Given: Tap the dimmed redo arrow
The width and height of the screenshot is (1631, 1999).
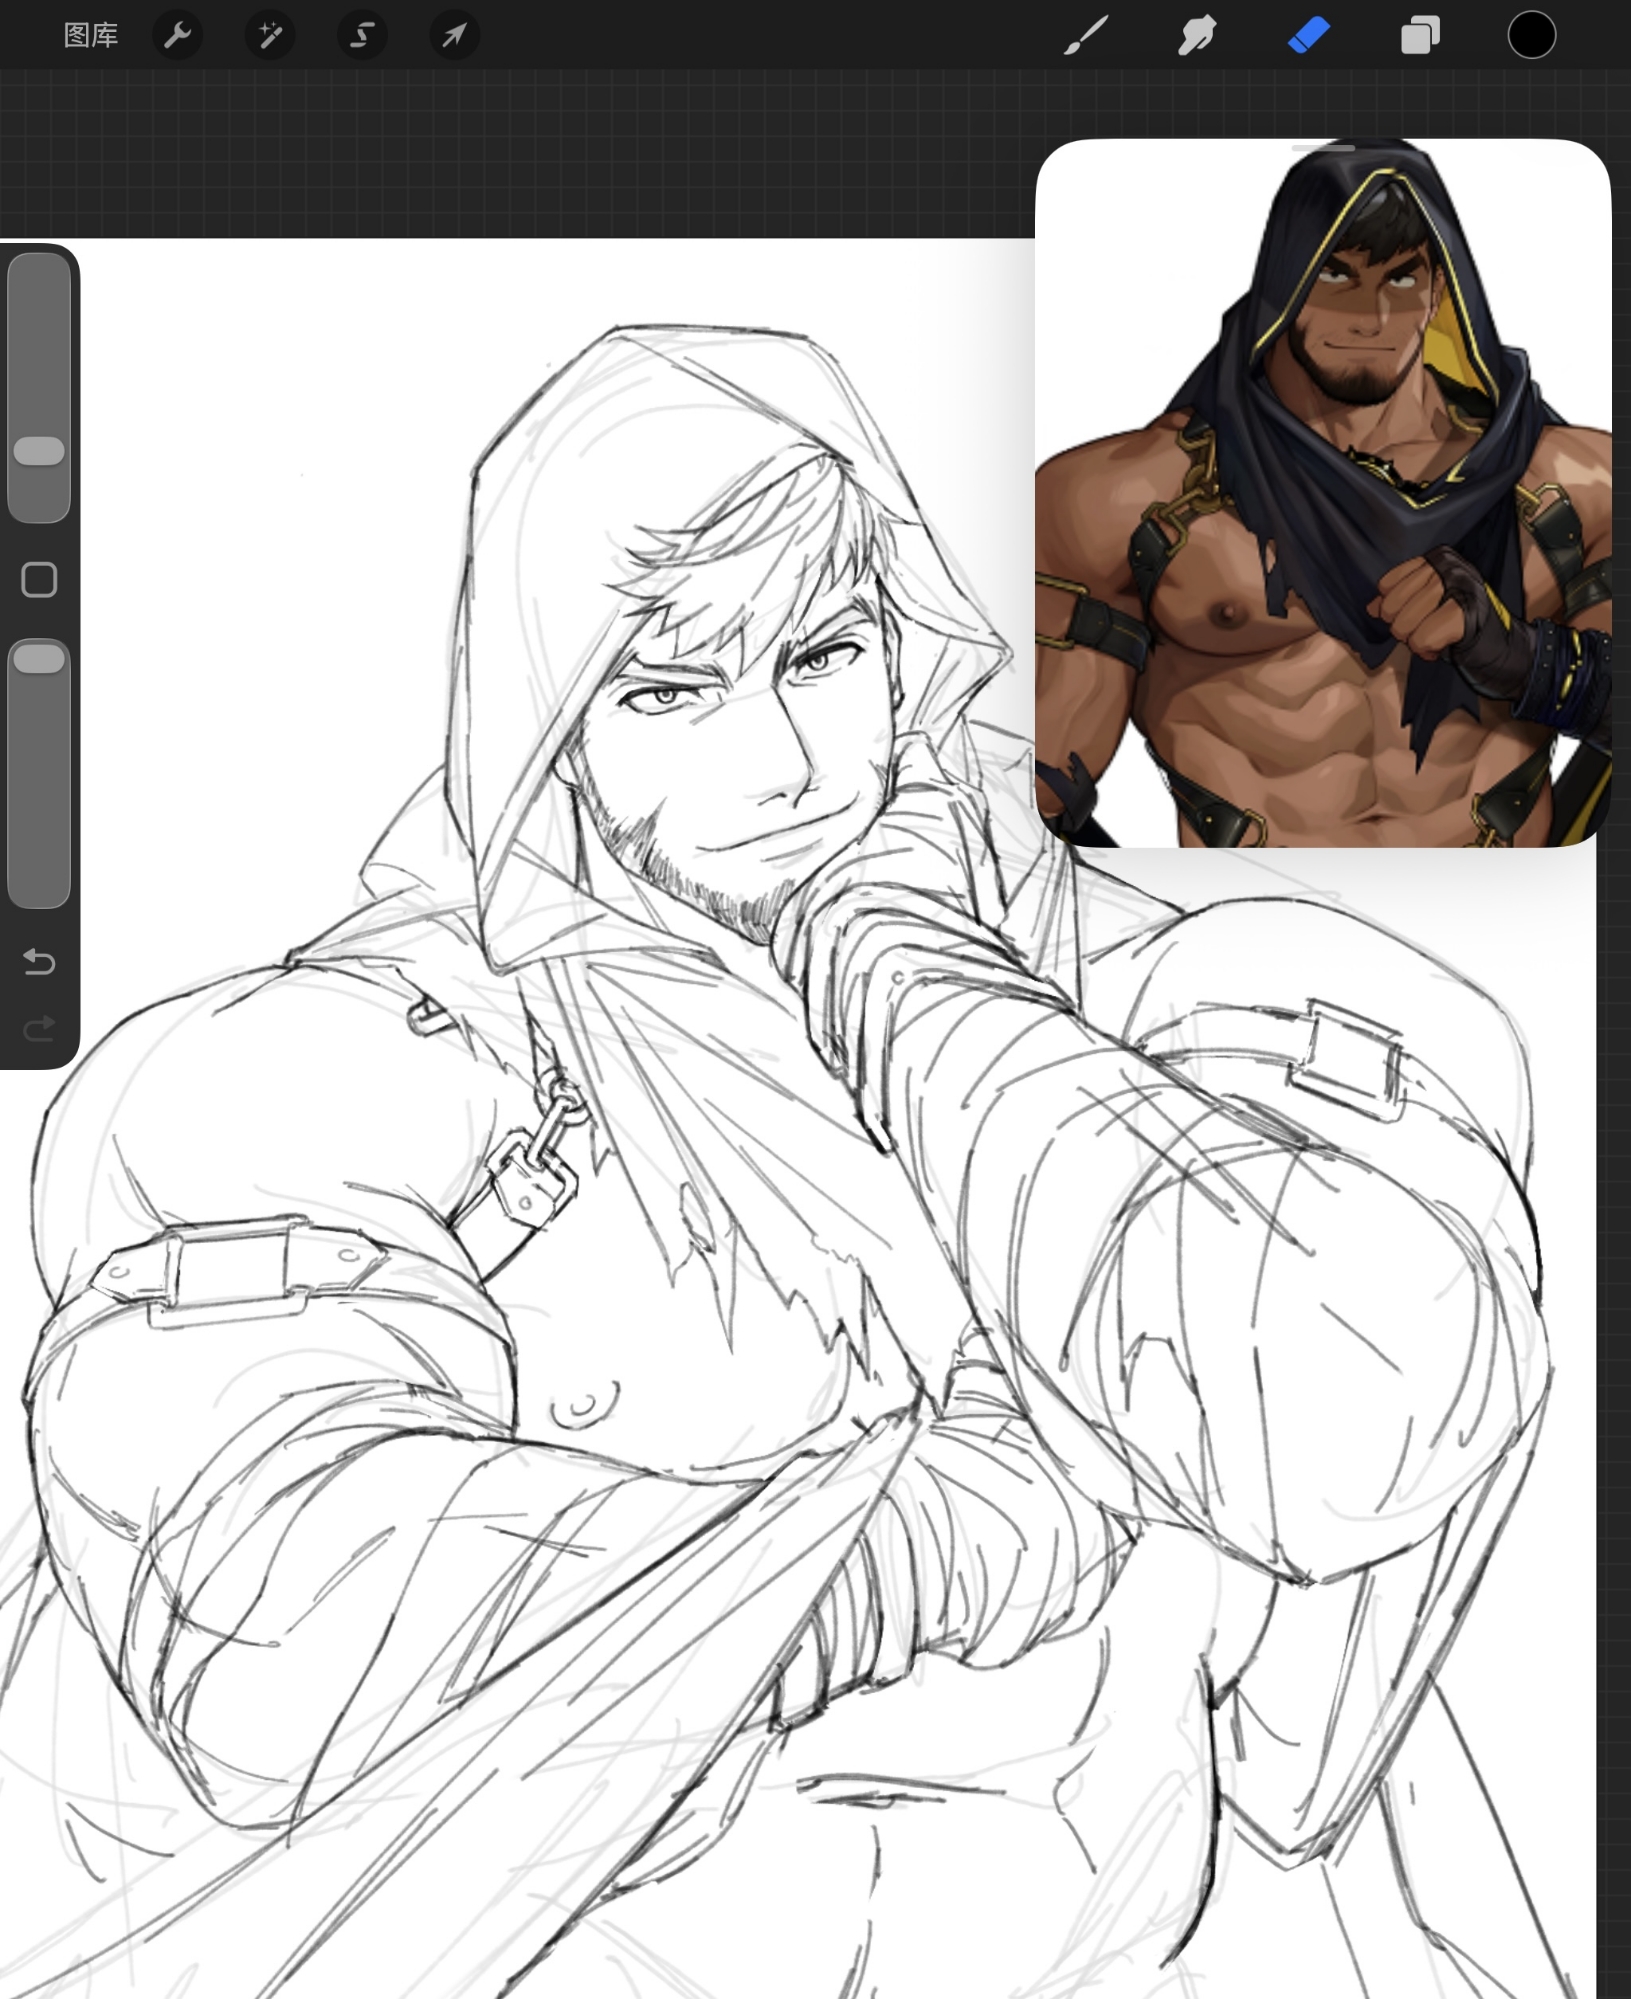Looking at the screenshot, I should click(39, 1028).
